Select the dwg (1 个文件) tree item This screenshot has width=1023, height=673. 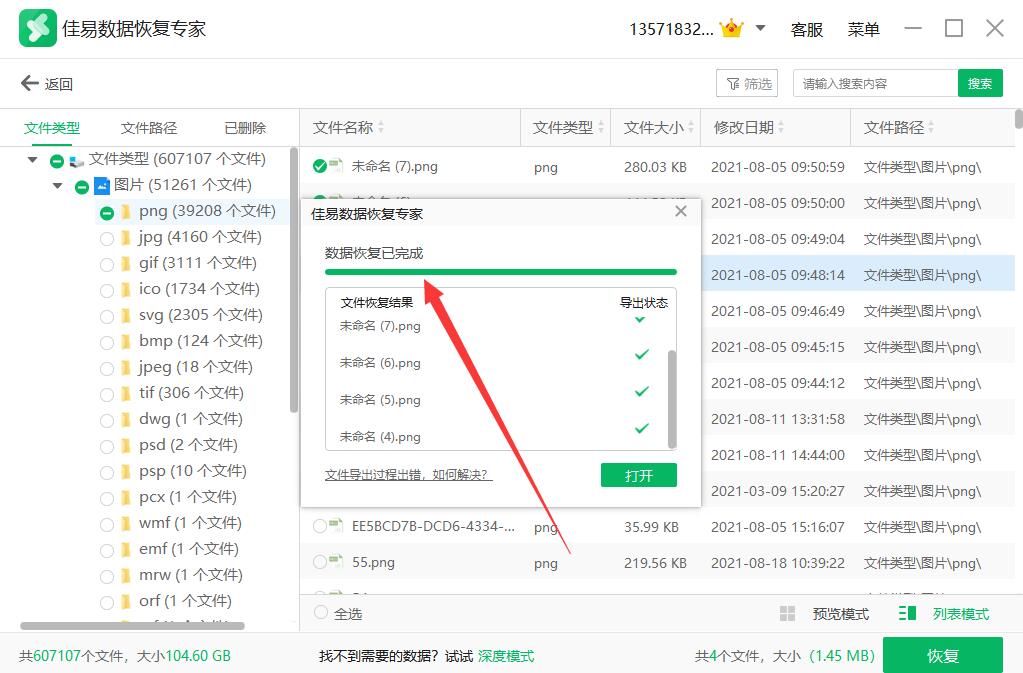(191, 419)
